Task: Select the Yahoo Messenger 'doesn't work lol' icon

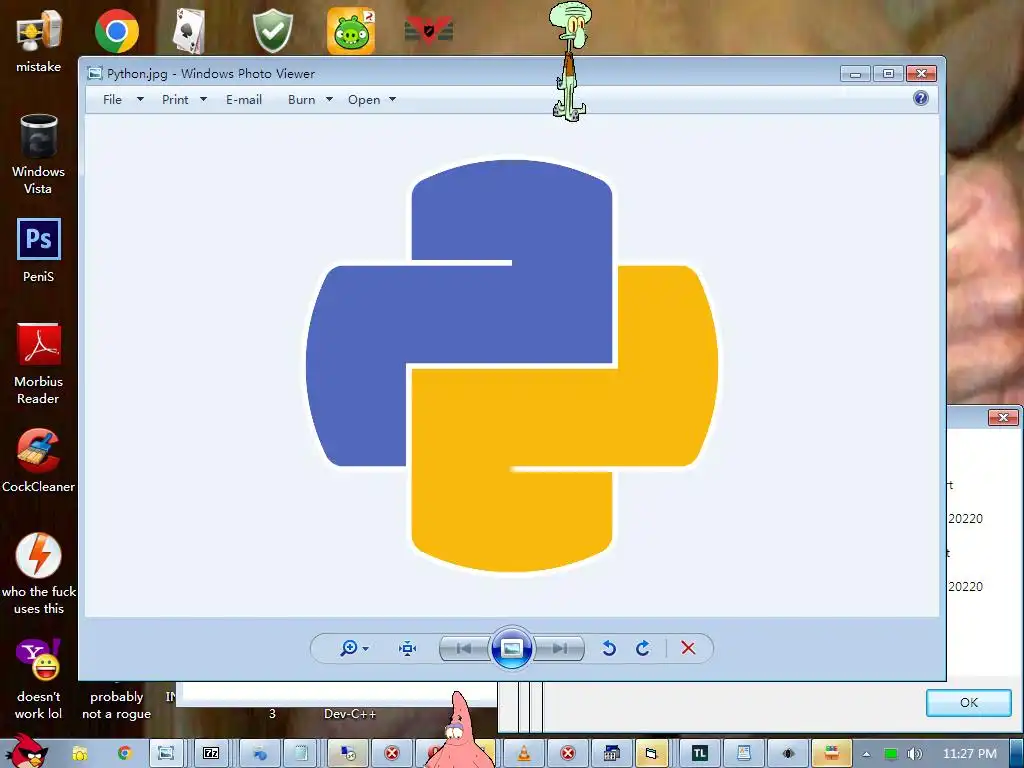Action: [x=39, y=679]
